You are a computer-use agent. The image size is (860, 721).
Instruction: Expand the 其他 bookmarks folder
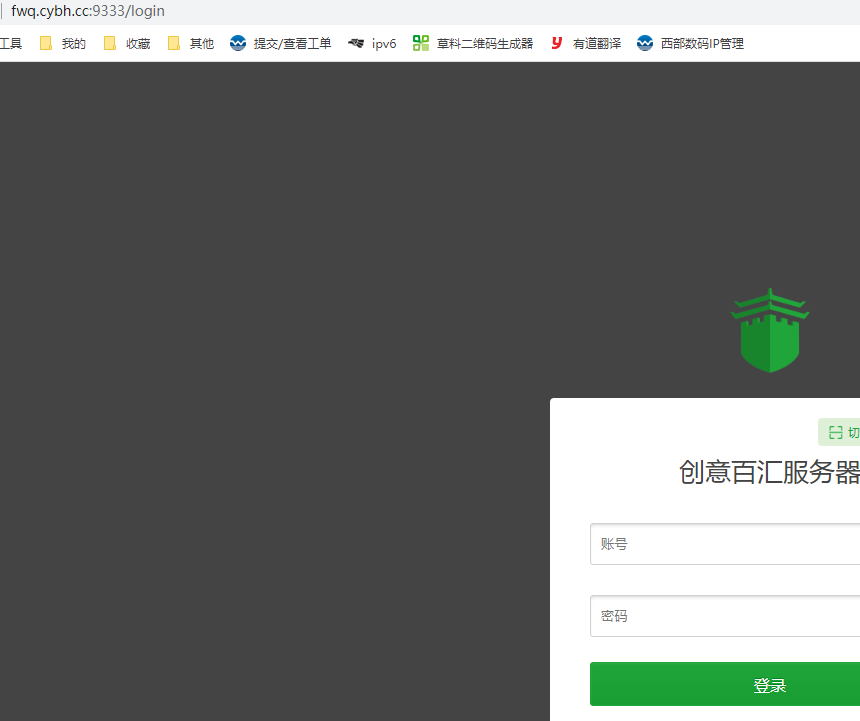tap(202, 43)
